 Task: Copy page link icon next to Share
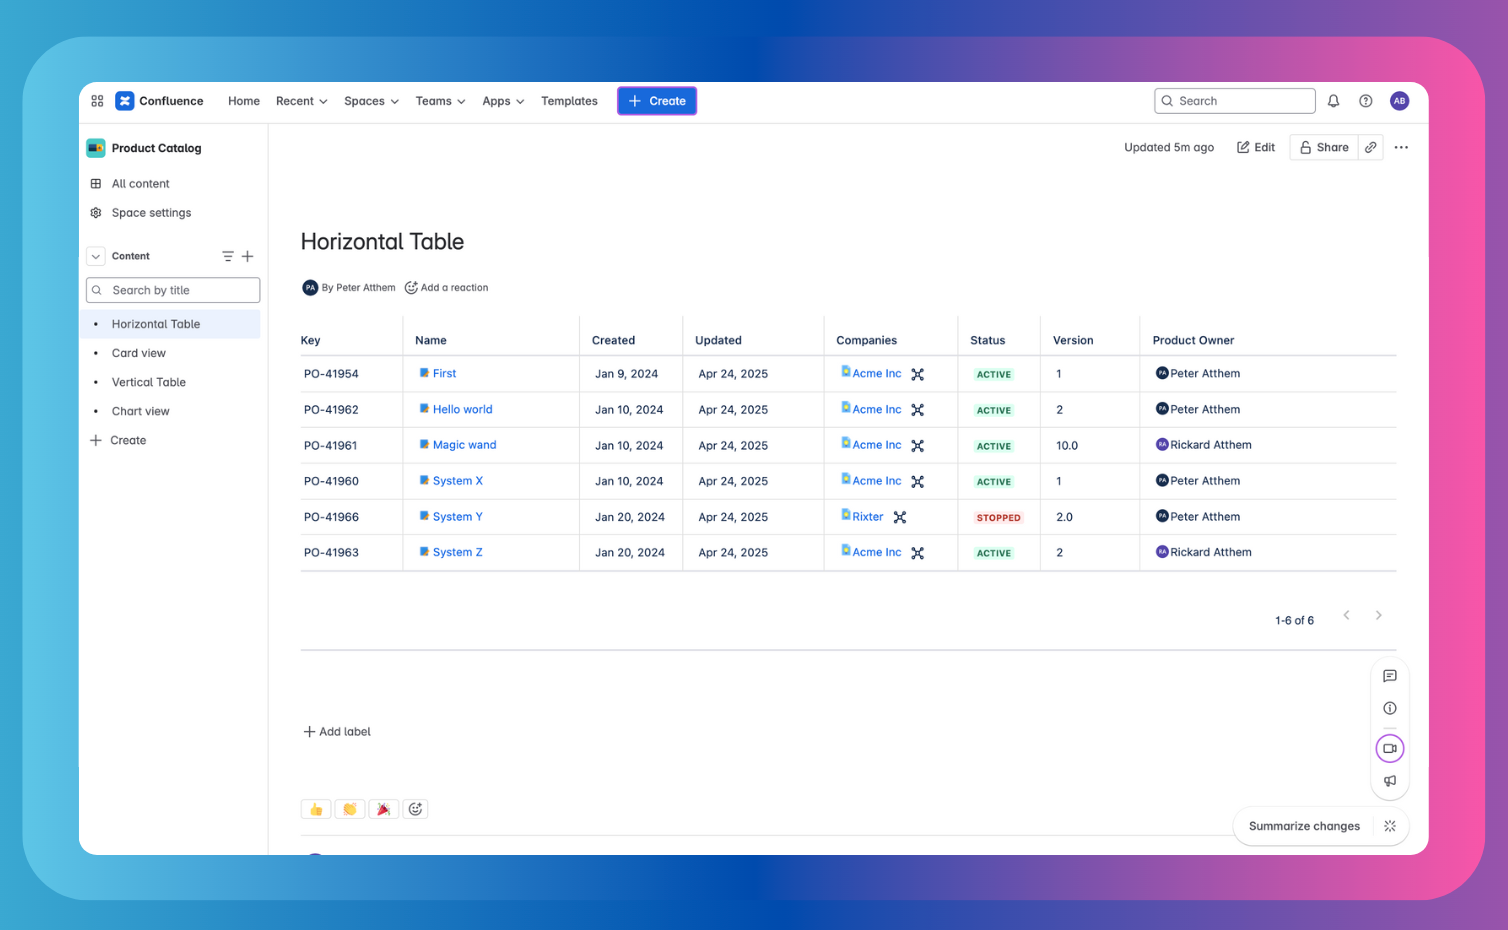click(x=1371, y=147)
